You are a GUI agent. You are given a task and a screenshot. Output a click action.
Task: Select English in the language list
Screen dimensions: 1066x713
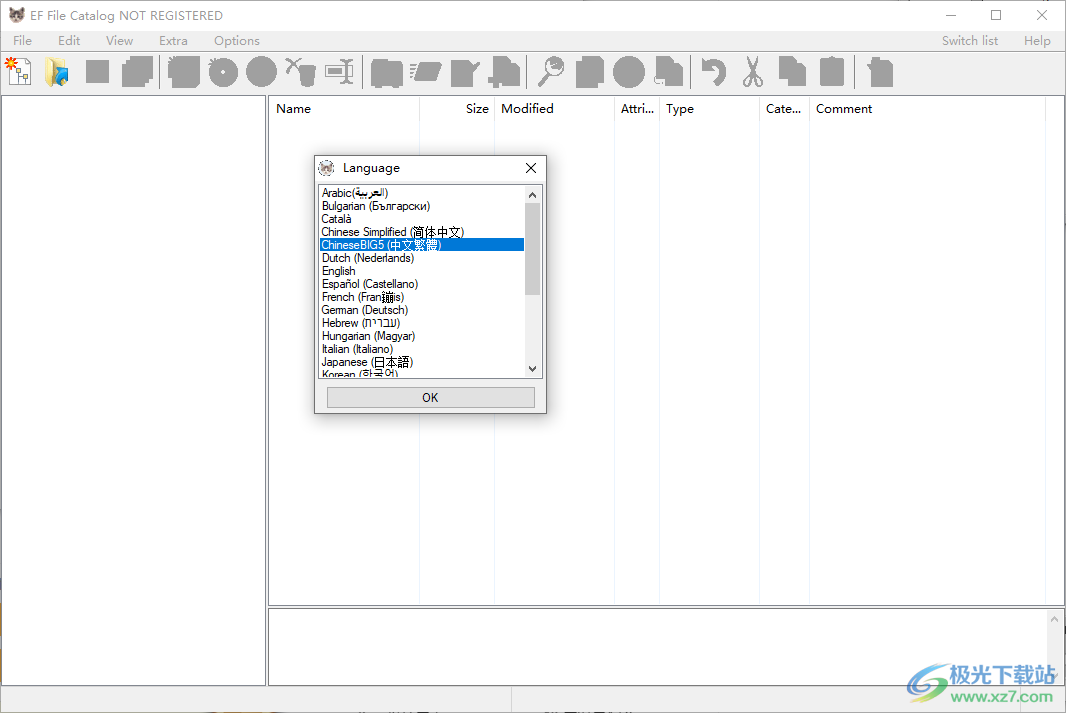[422, 271]
